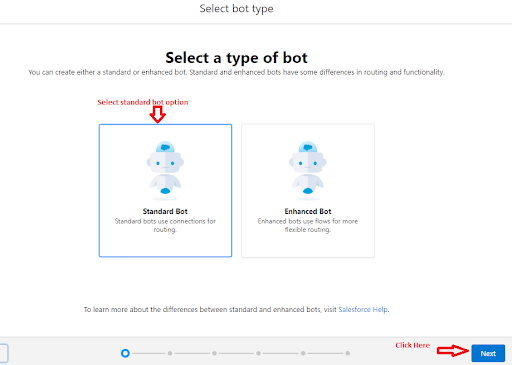Click the partially visible bottom-left button
The image size is (512, 365).
[4, 353]
